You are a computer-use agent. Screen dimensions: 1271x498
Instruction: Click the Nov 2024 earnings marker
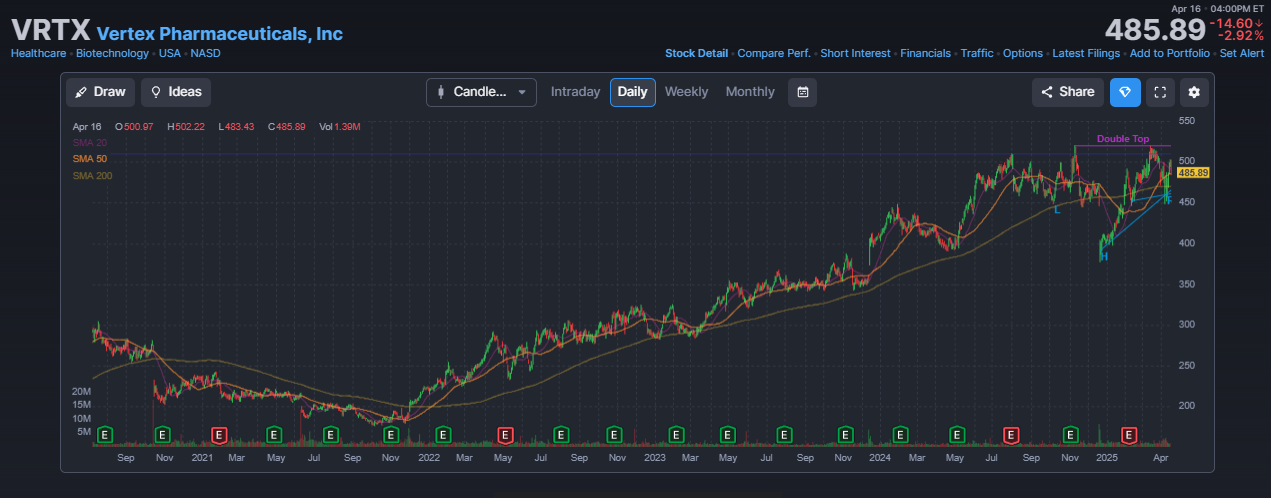click(x=1071, y=435)
